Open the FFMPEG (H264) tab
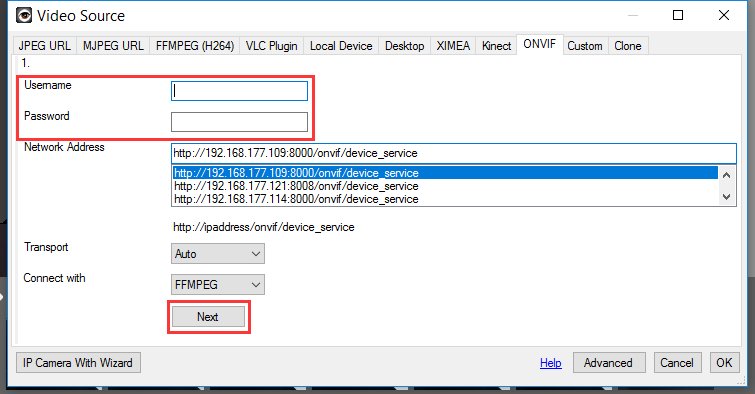 pyautogui.click(x=195, y=46)
